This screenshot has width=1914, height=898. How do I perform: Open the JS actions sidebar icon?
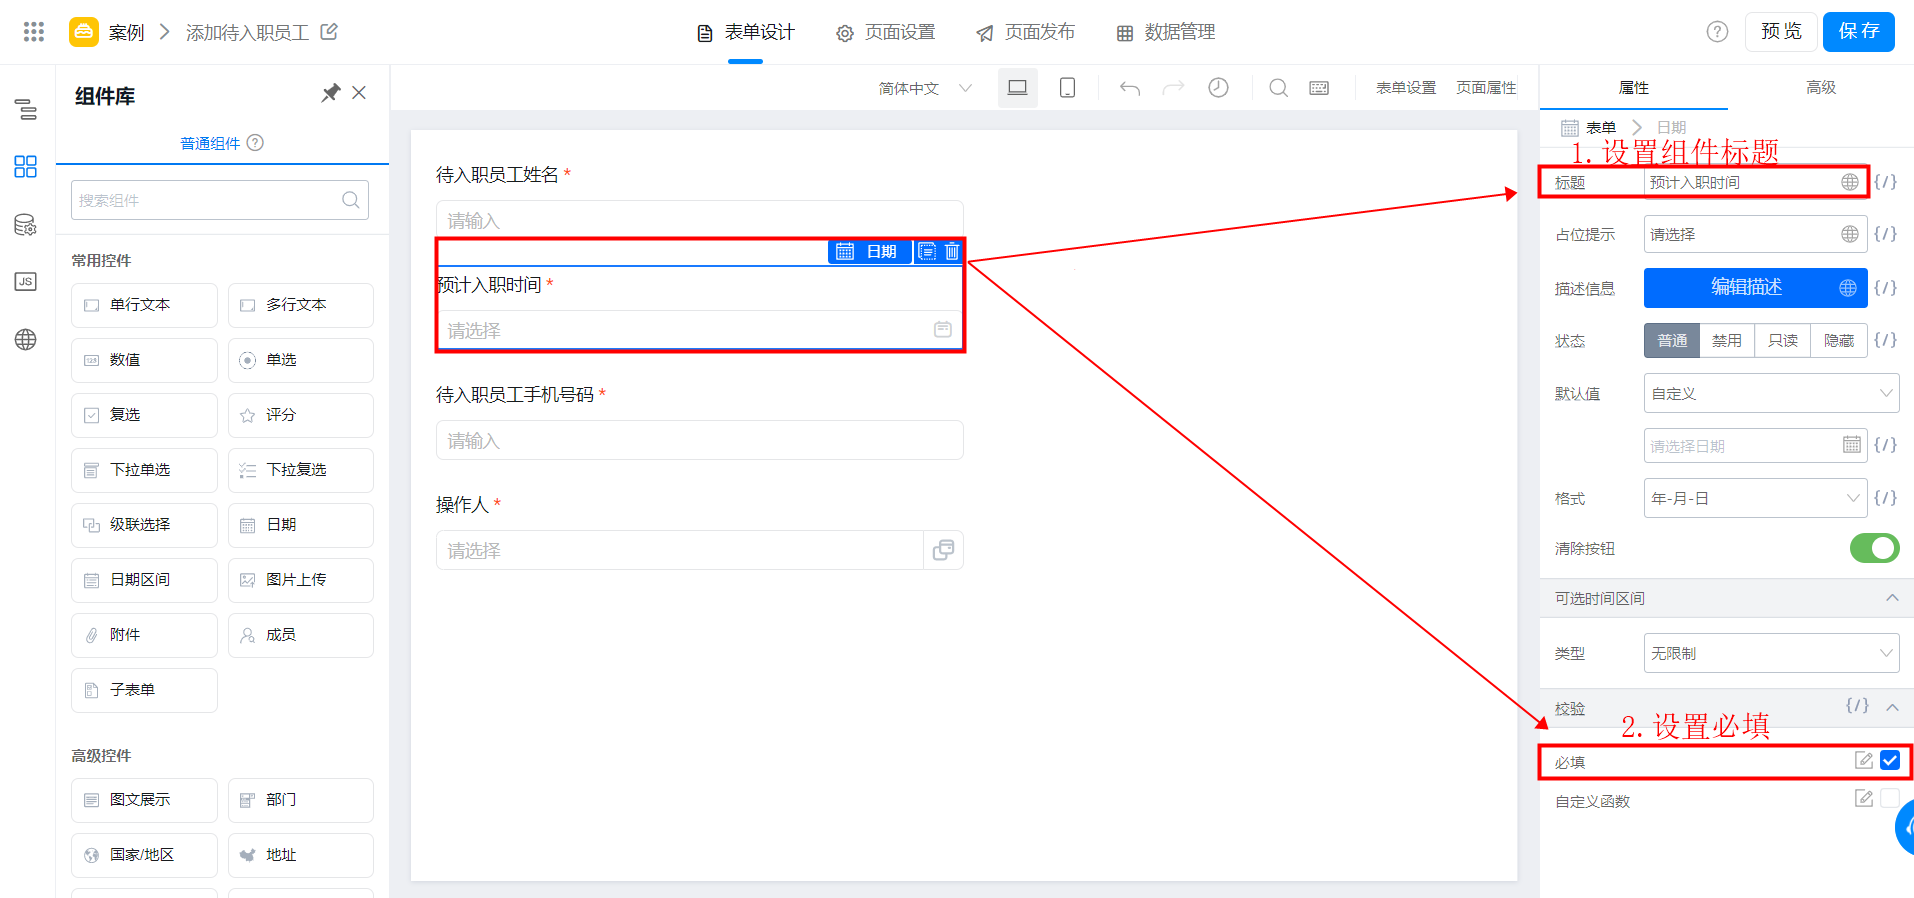(26, 282)
